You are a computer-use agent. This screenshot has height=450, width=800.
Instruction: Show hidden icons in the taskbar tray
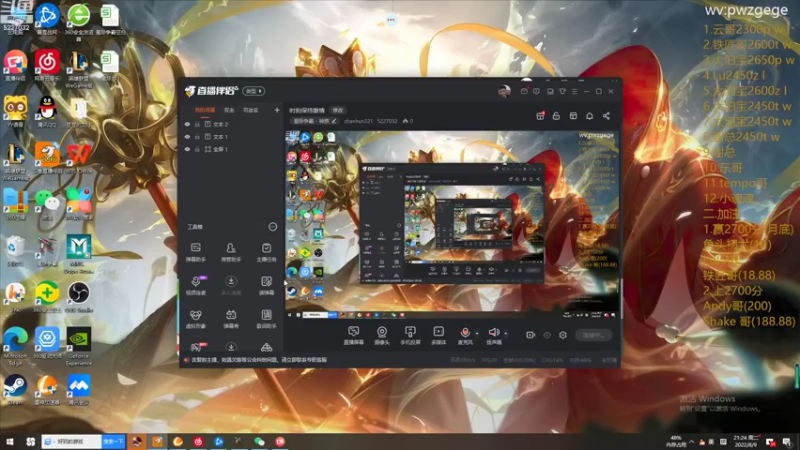(691, 442)
